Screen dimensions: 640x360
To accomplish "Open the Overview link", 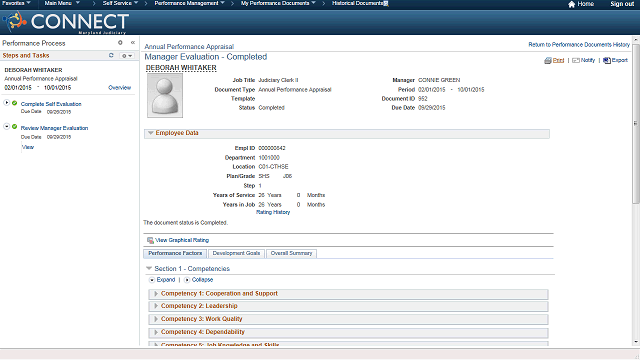I will (x=120, y=88).
